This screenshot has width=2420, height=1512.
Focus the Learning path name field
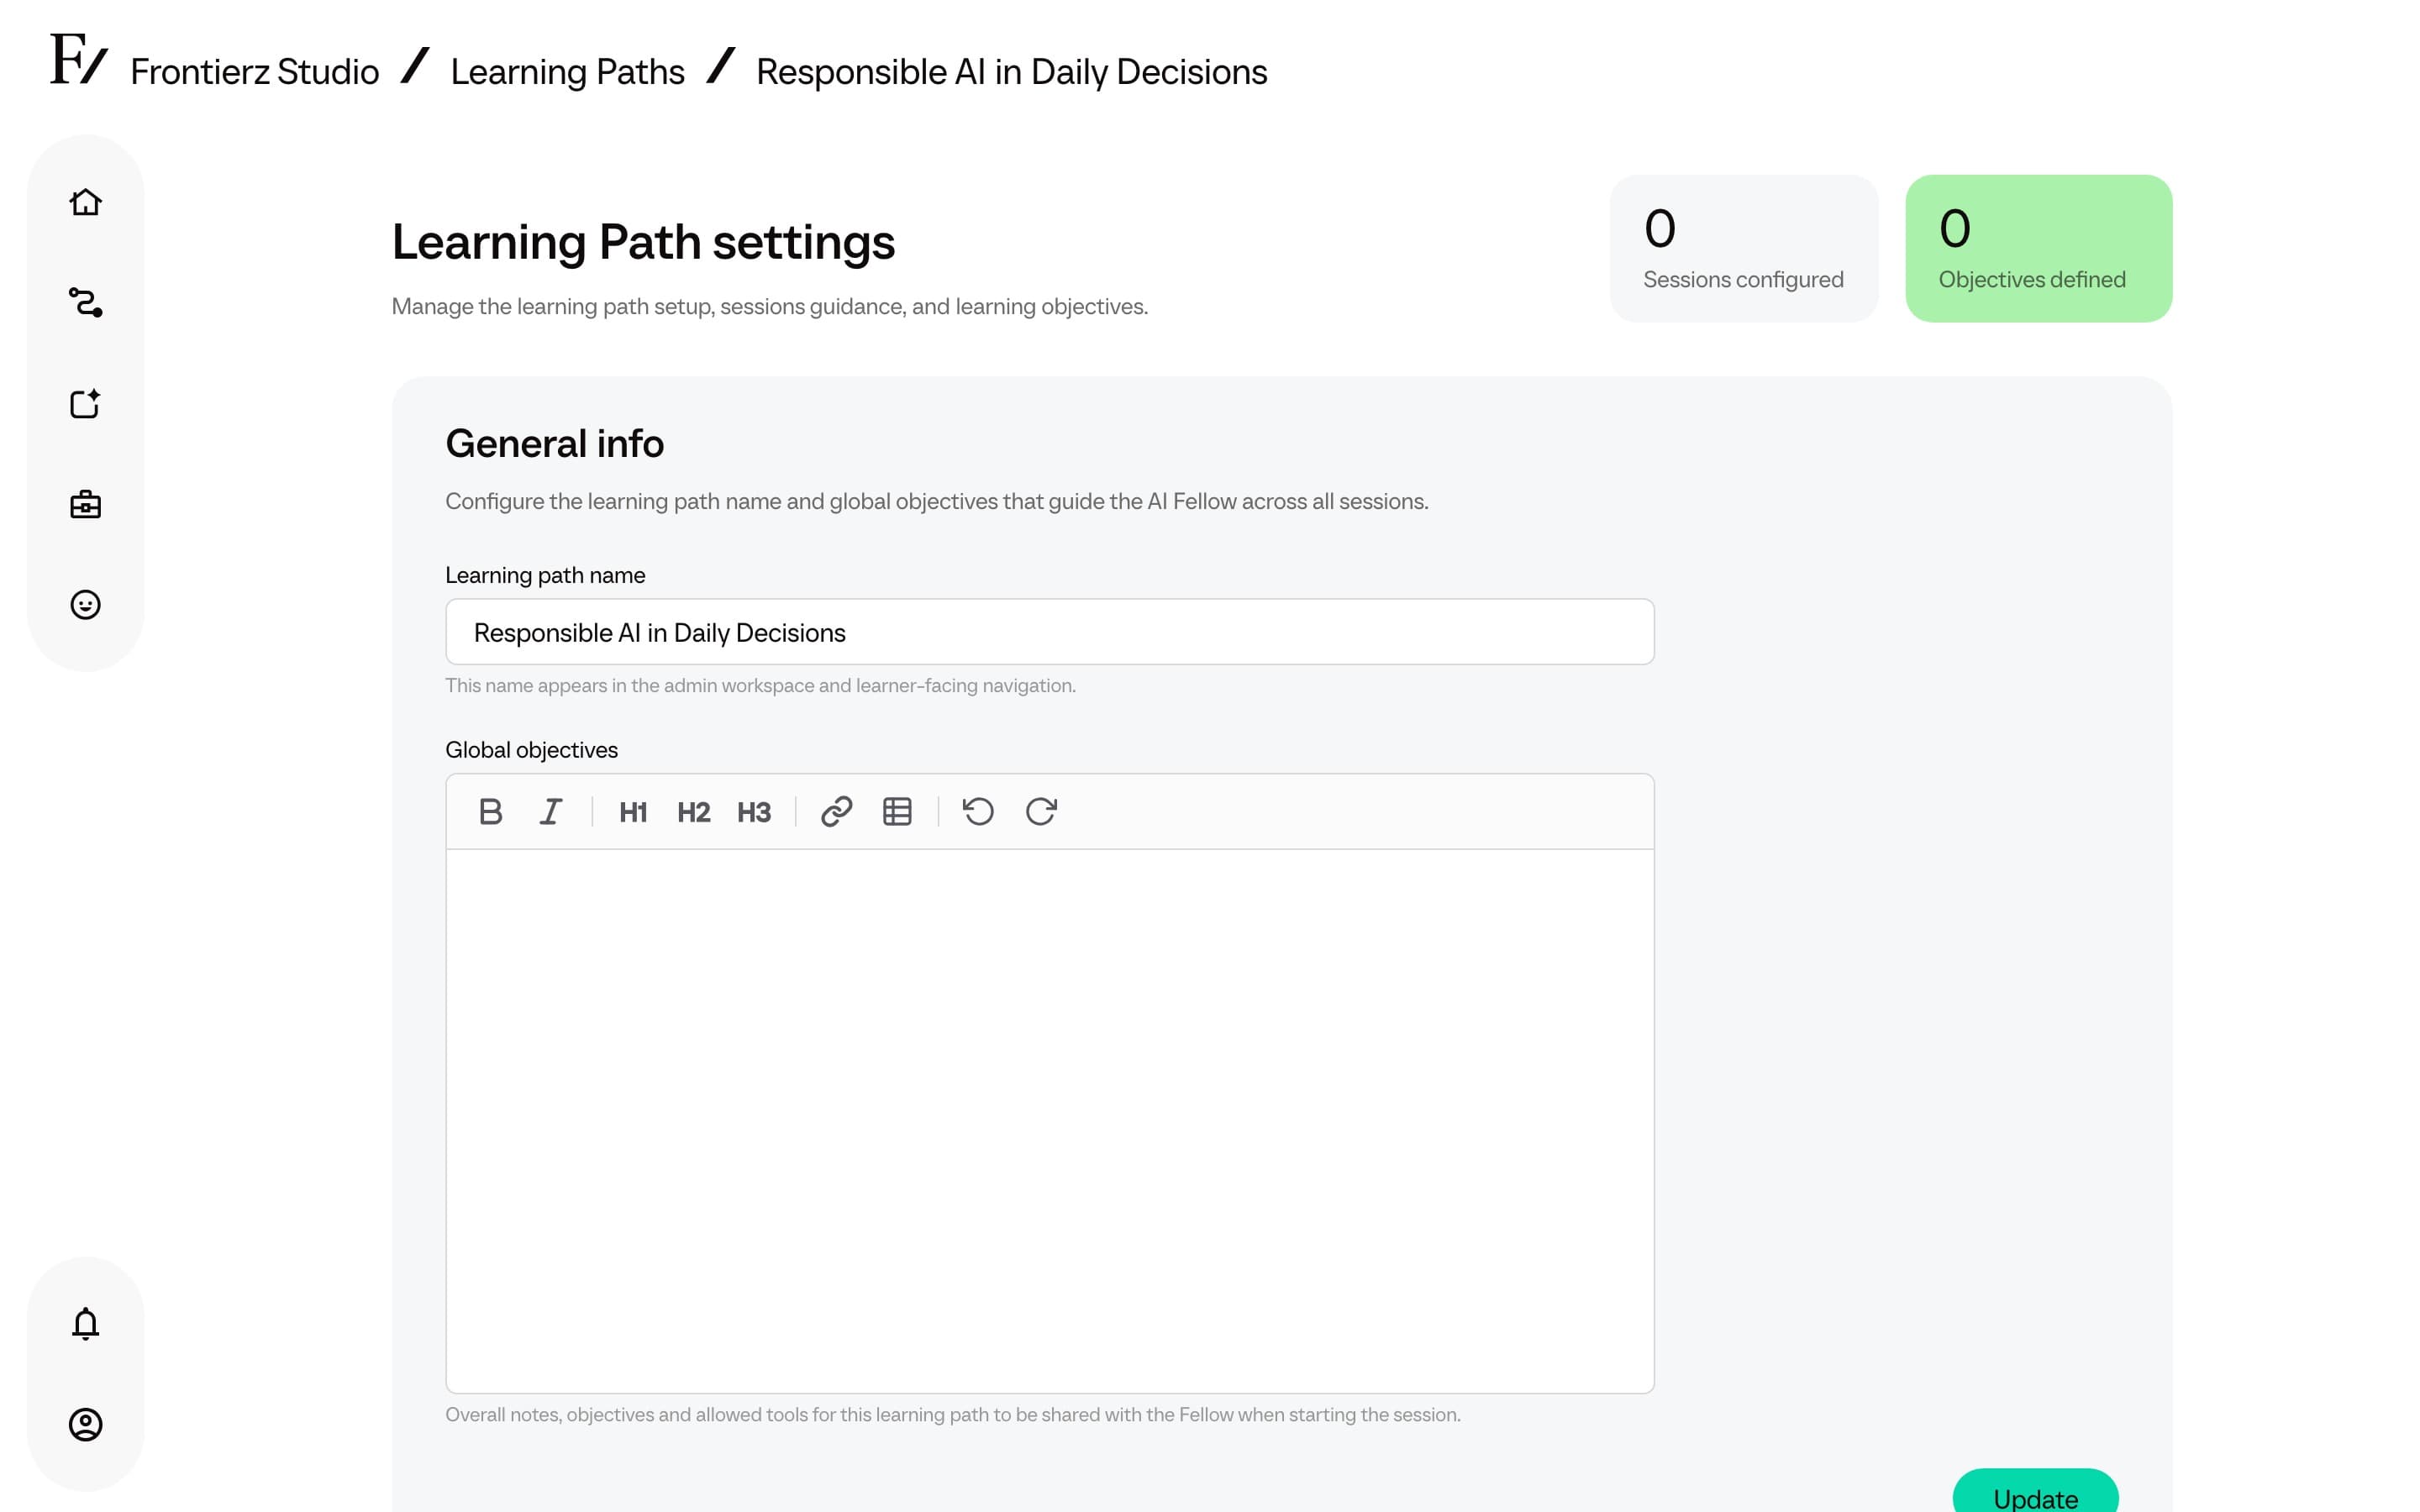pos(1049,632)
